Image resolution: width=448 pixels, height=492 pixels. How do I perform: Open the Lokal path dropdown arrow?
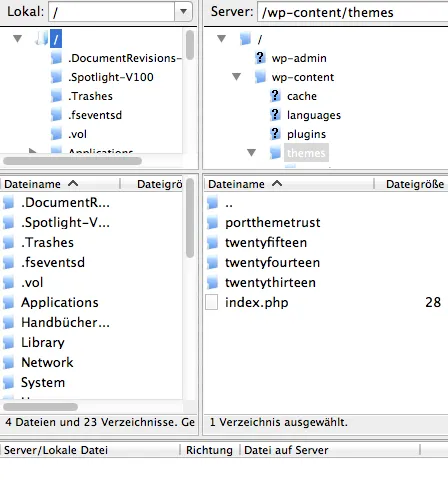click(183, 11)
